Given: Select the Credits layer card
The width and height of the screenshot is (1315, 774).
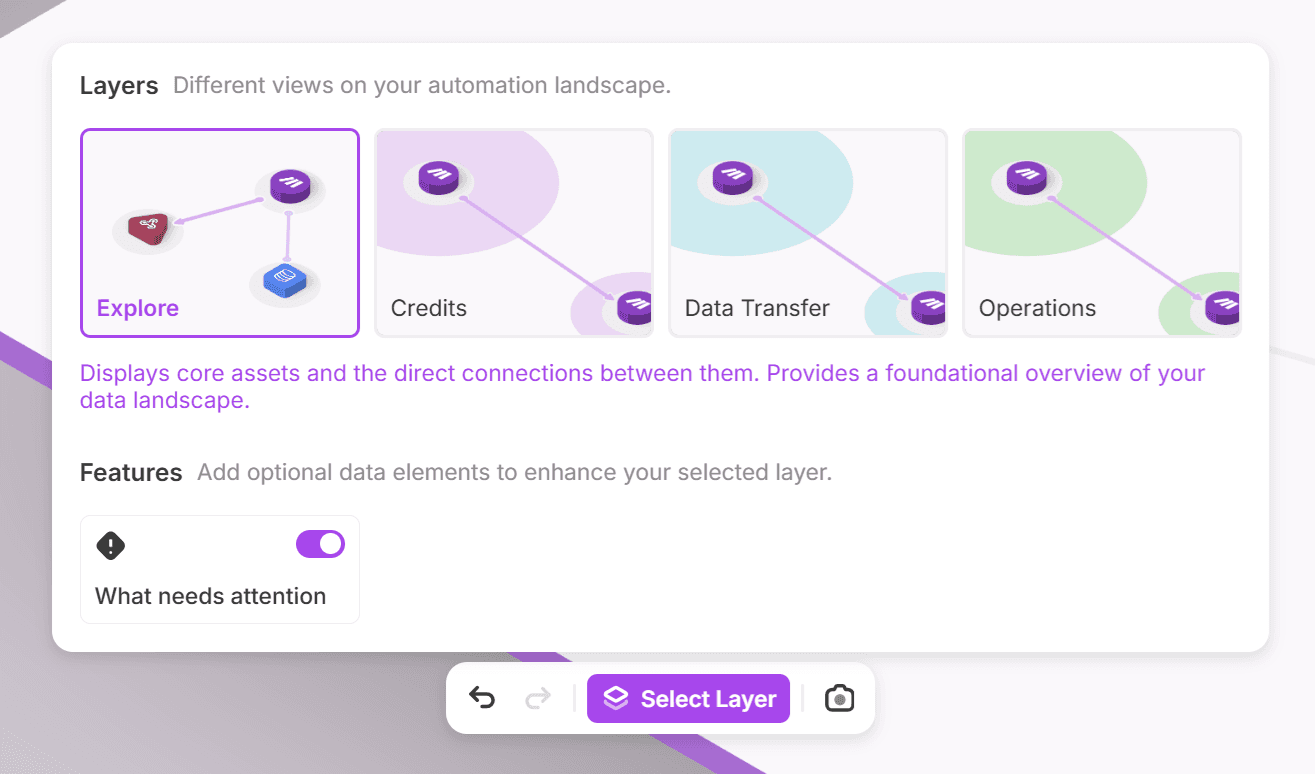Looking at the screenshot, I should tap(513, 232).
